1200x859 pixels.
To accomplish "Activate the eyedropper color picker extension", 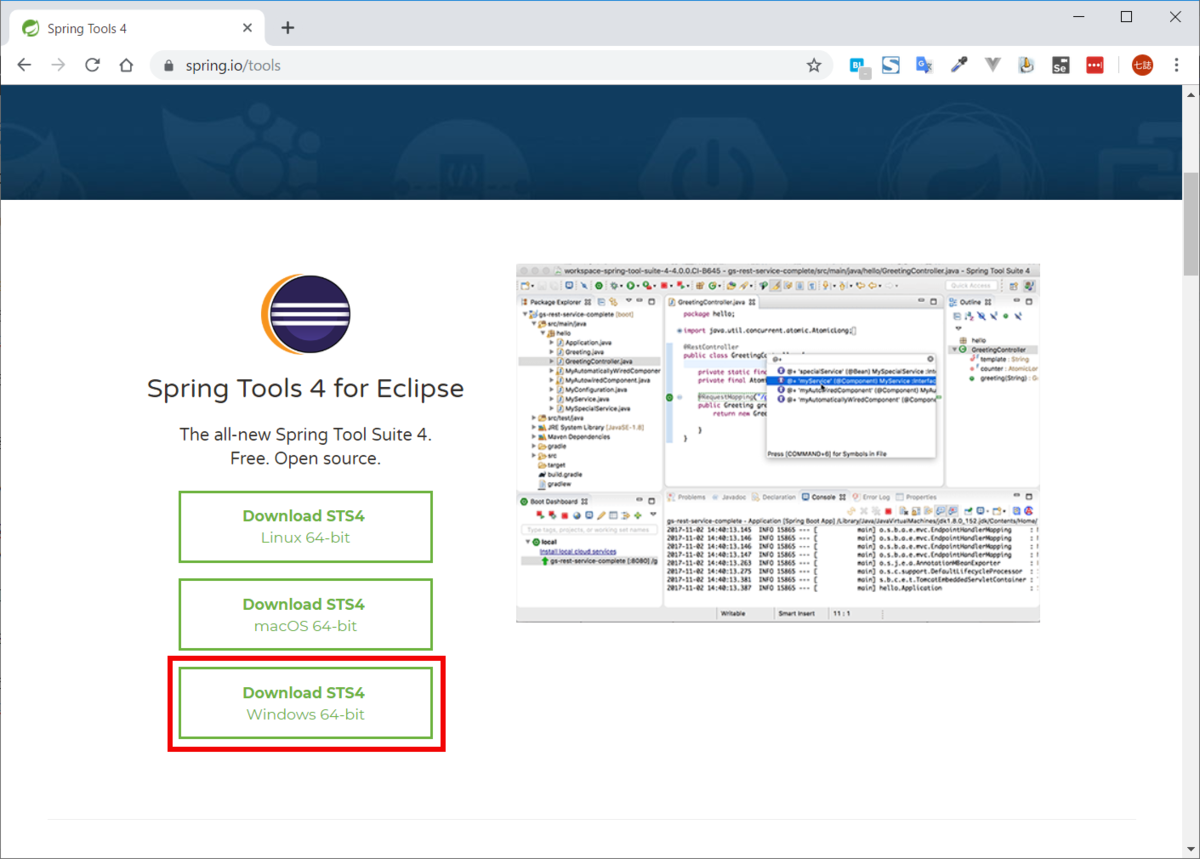I will (x=959, y=65).
